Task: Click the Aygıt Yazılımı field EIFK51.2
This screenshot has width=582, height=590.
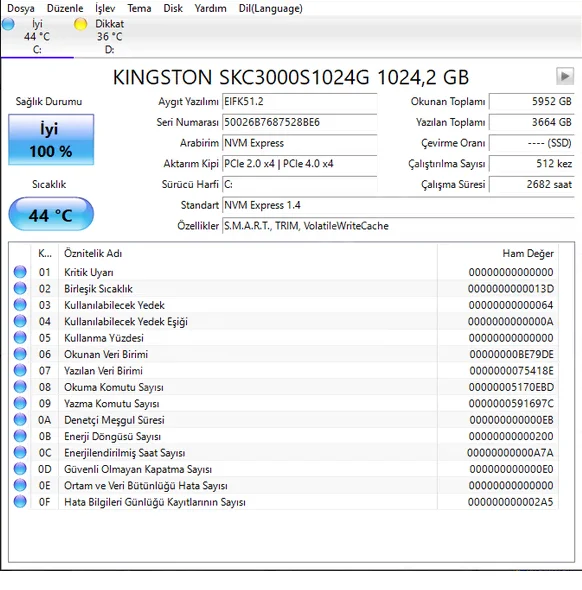Action: click(300, 102)
